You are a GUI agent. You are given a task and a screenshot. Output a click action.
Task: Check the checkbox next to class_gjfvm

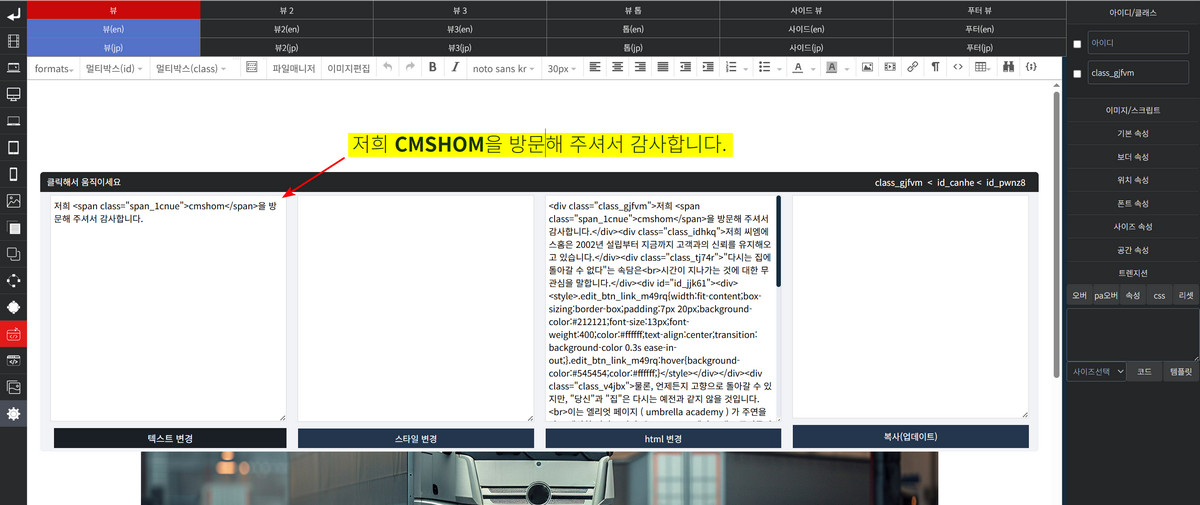pyautogui.click(x=1077, y=74)
